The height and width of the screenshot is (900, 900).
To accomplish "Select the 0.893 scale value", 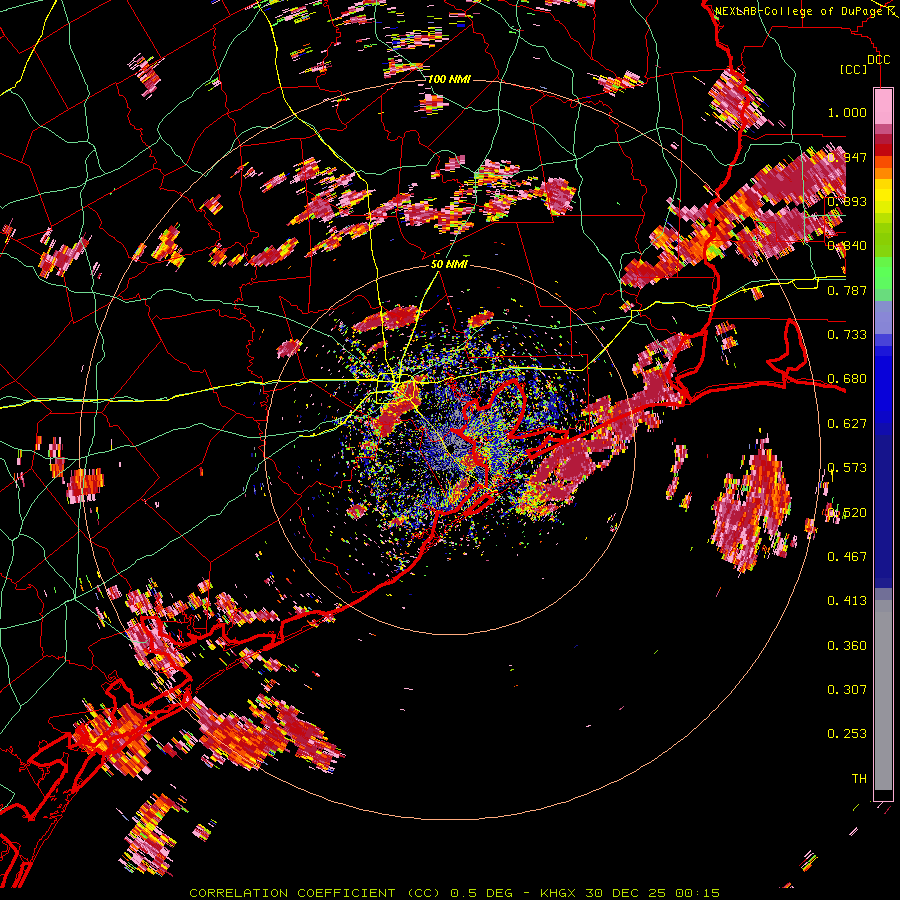I will (x=847, y=201).
